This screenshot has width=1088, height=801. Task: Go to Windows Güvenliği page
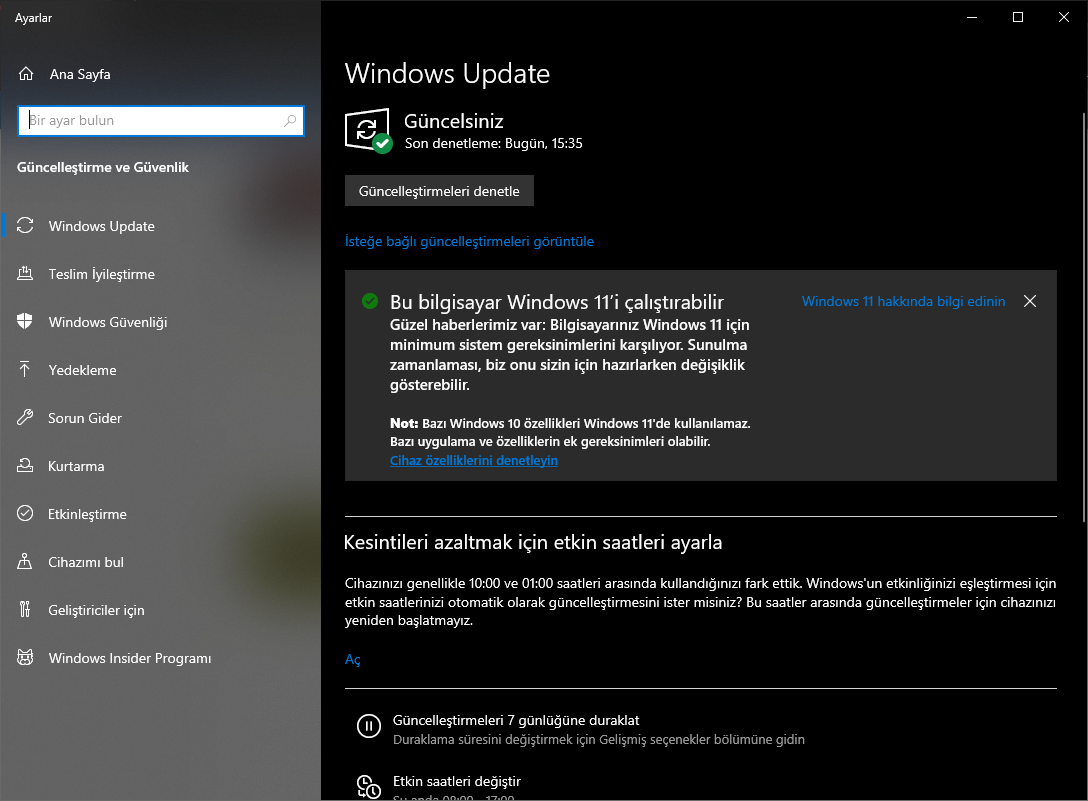tap(160, 321)
